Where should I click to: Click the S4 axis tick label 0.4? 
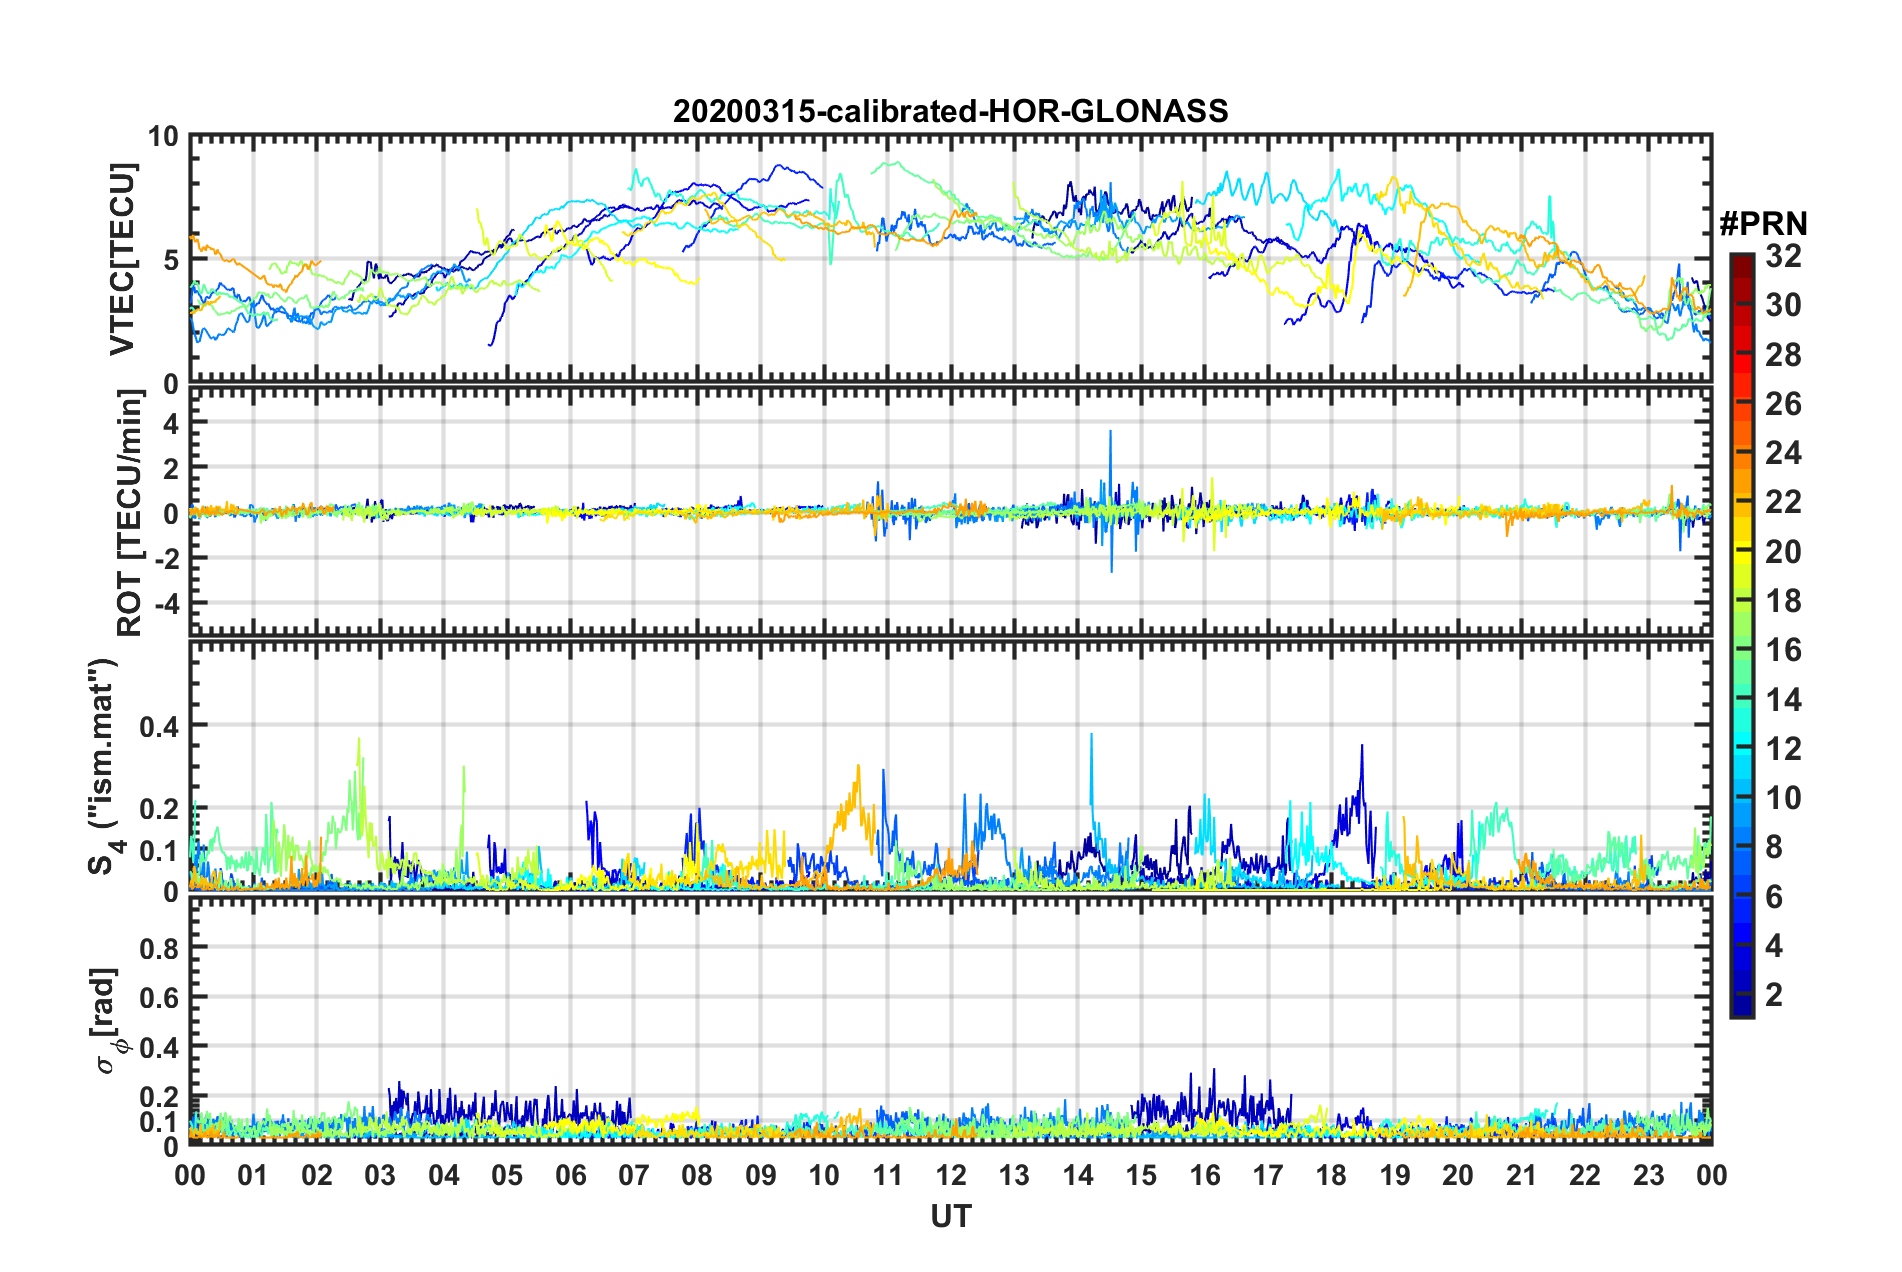coord(159,726)
